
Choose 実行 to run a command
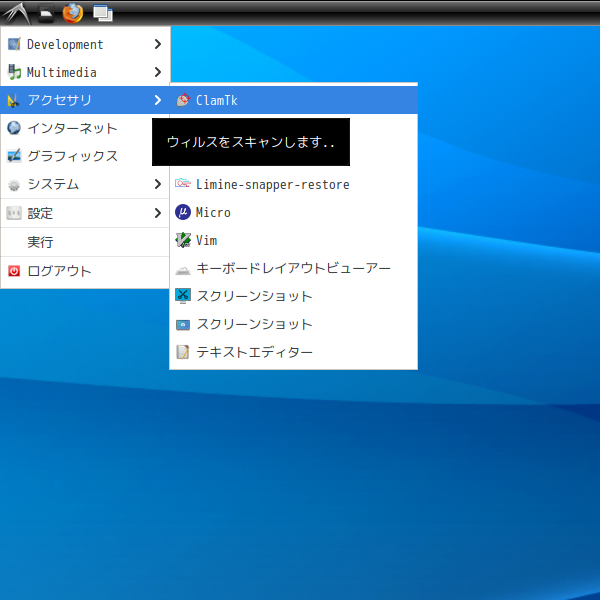[x=85, y=242]
